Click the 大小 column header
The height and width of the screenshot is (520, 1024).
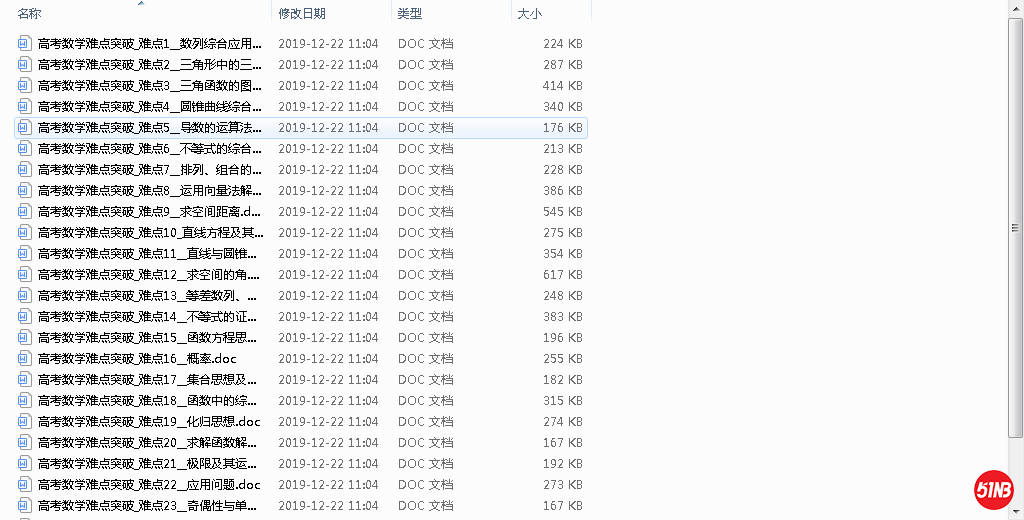coord(530,14)
